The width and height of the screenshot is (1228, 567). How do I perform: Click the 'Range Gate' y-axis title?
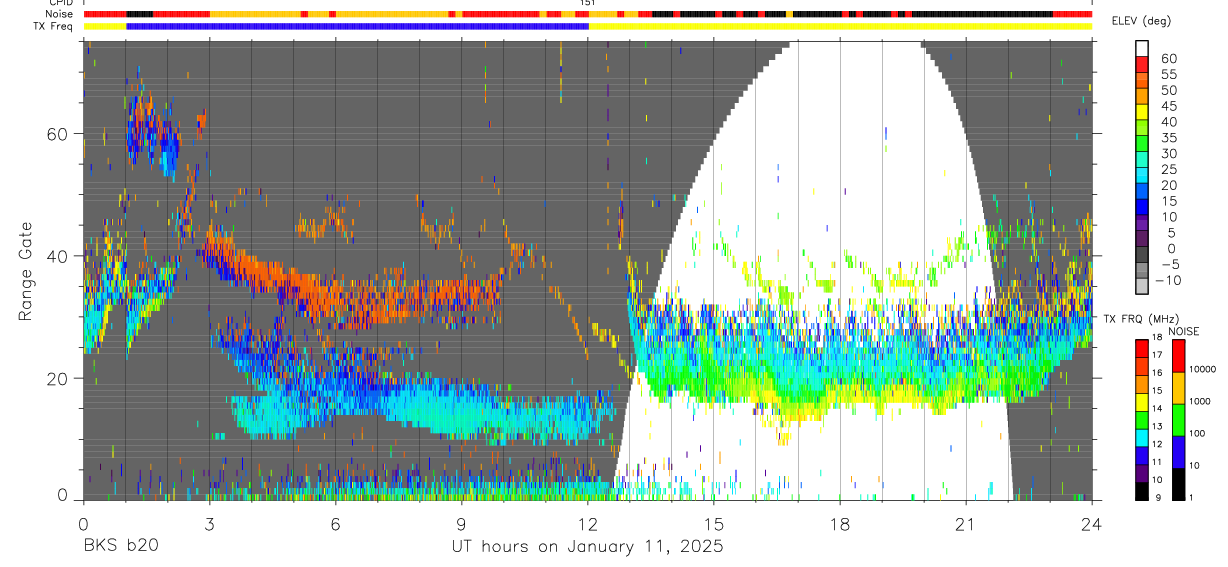point(26,271)
